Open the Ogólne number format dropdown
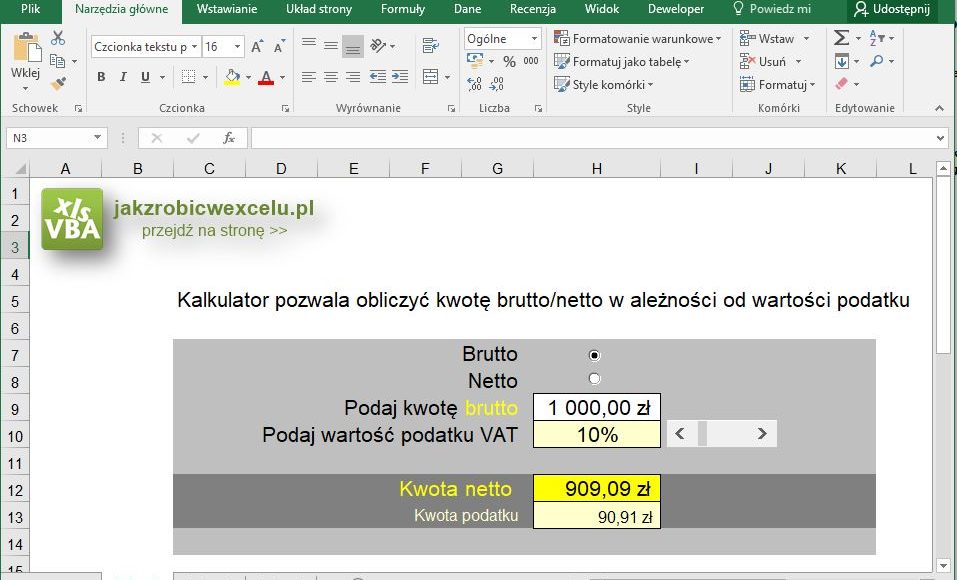The width and height of the screenshot is (957, 580). coord(534,38)
